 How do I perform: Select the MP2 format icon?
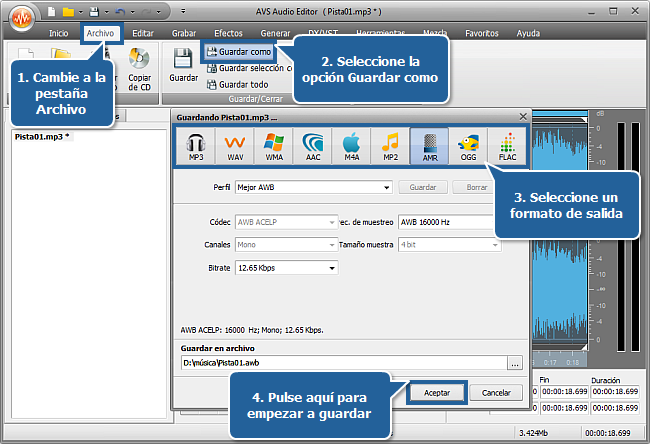click(391, 146)
